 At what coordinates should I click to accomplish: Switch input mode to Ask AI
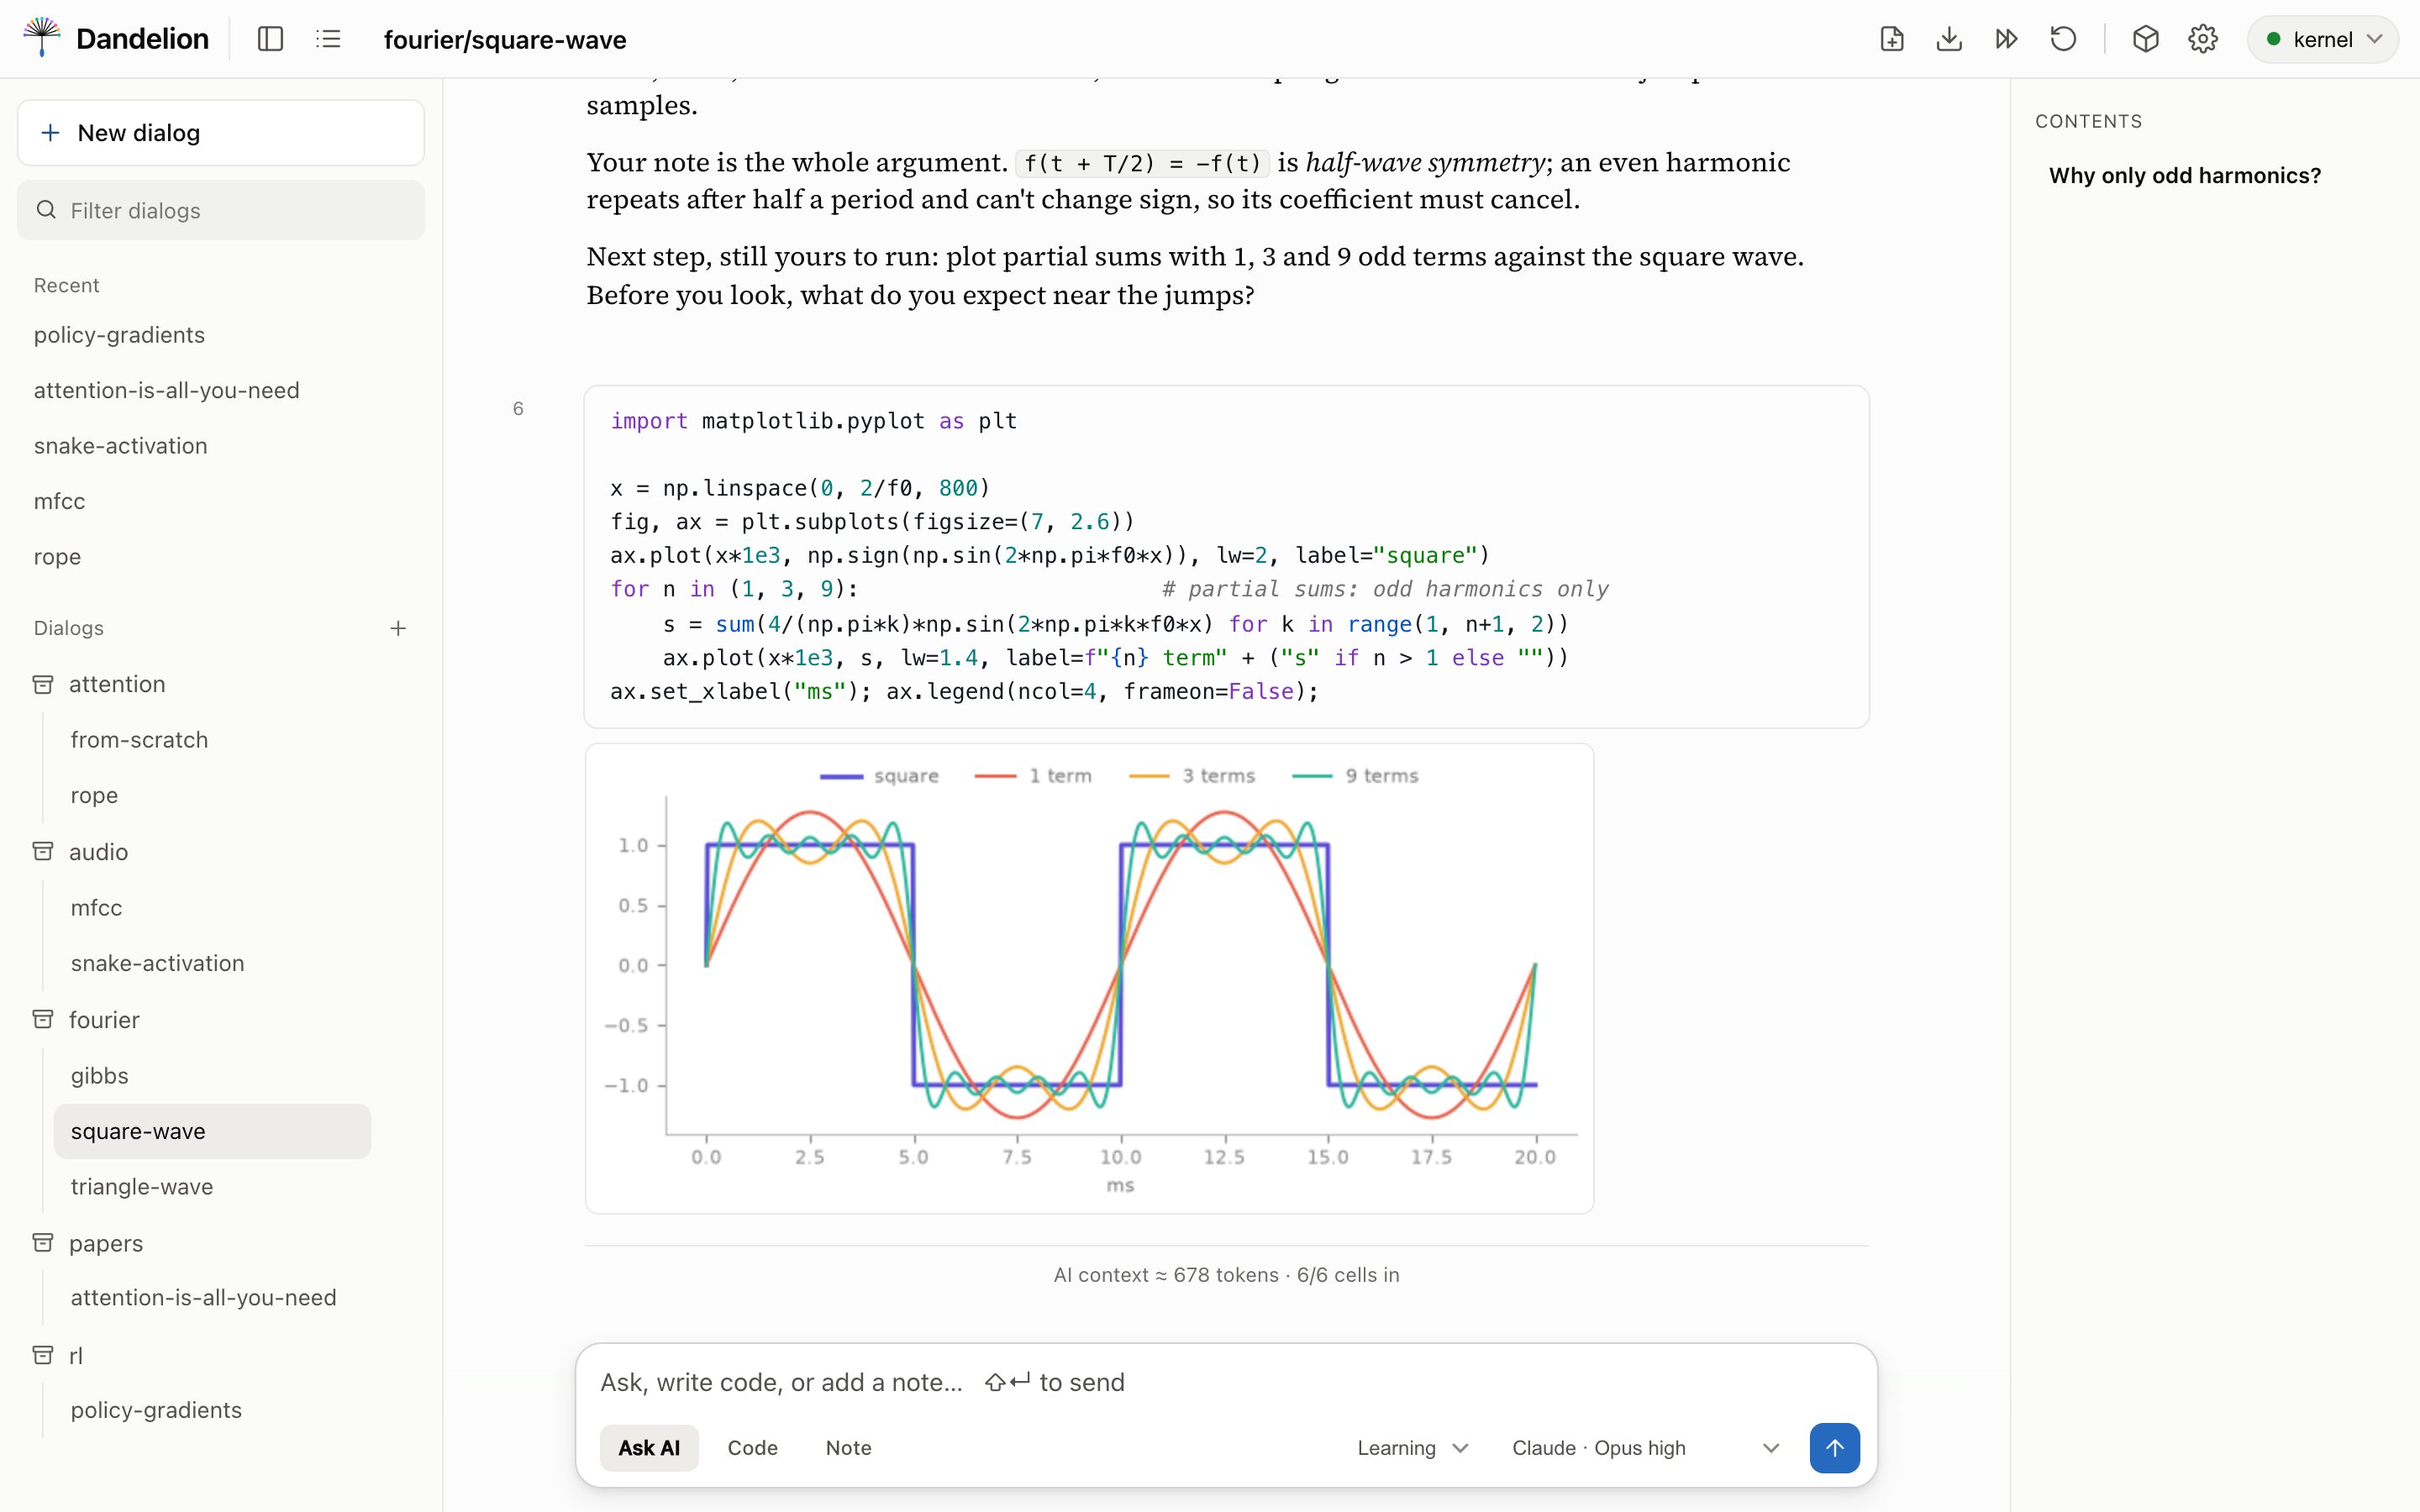pyautogui.click(x=649, y=1448)
